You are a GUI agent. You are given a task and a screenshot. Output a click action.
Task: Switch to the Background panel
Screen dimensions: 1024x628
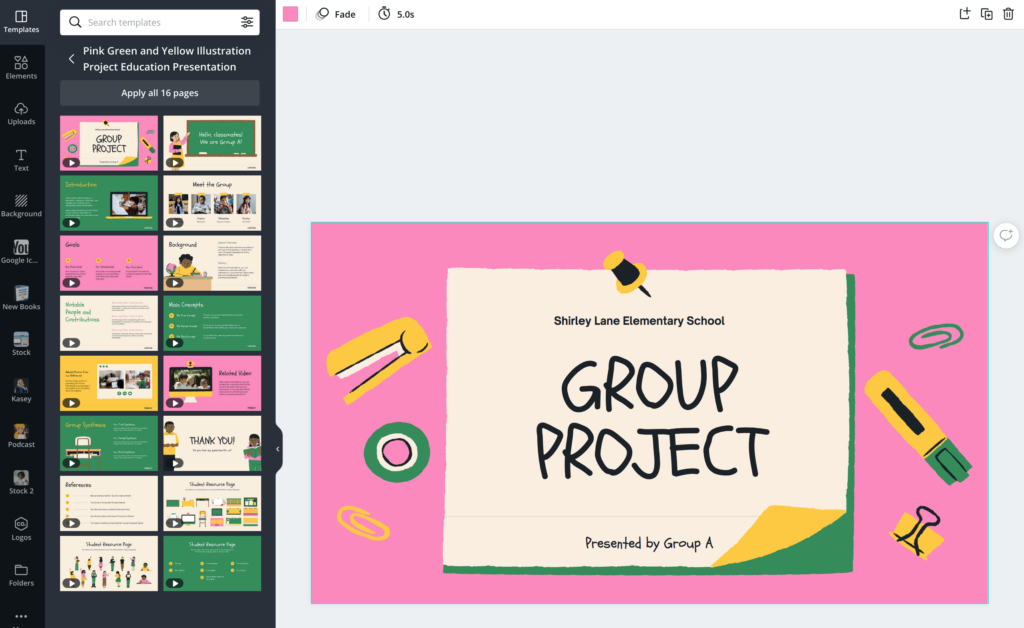pos(21,205)
